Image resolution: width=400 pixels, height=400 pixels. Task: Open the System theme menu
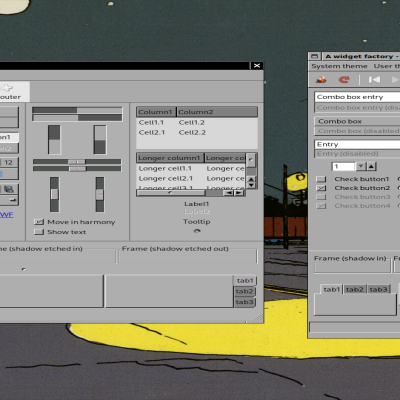coord(339,66)
